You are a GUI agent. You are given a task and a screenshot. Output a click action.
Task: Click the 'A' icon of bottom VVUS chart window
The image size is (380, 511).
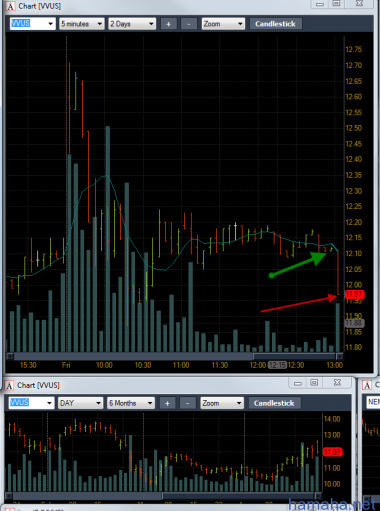pyautogui.click(x=9, y=385)
